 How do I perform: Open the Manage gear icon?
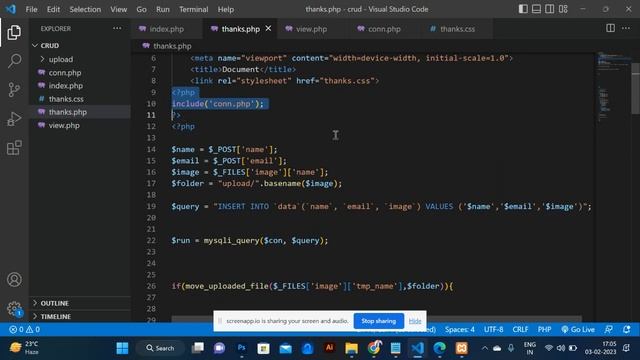point(14,308)
